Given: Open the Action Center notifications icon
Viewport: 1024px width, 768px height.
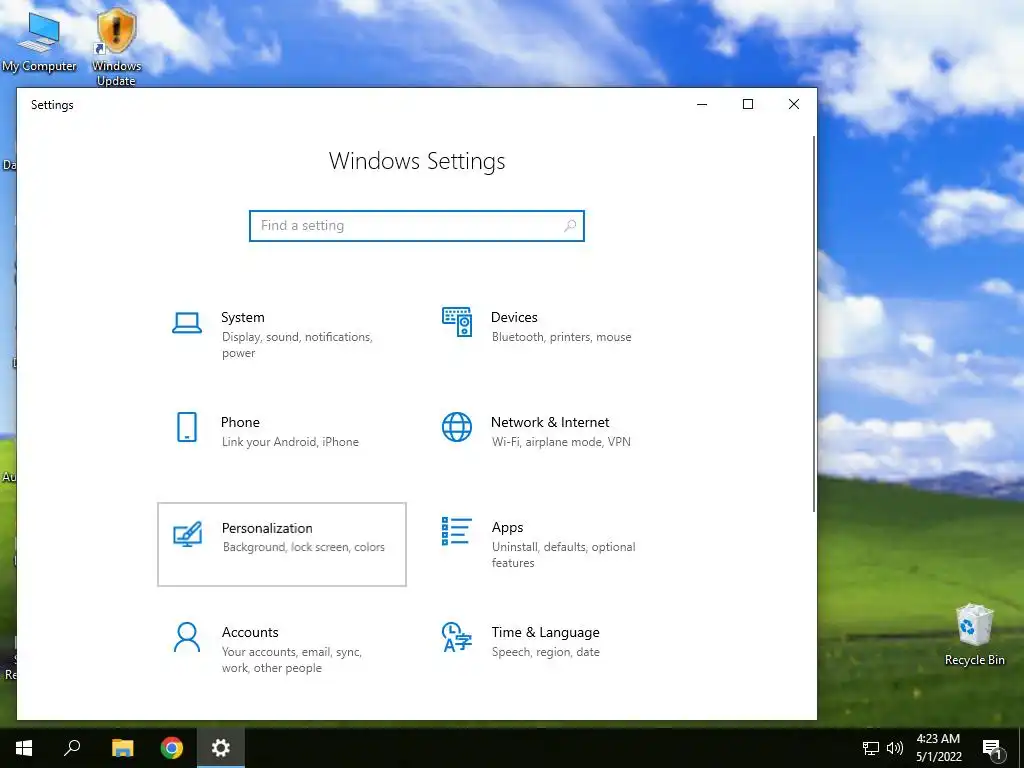Looking at the screenshot, I should pyautogui.click(x=993, y=749).
